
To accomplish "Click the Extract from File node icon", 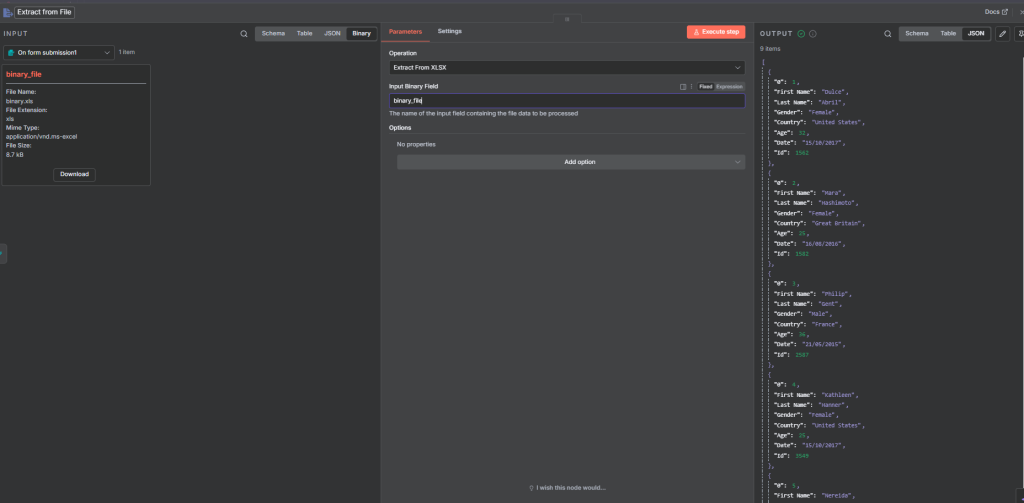I will (x=8, y=11).
